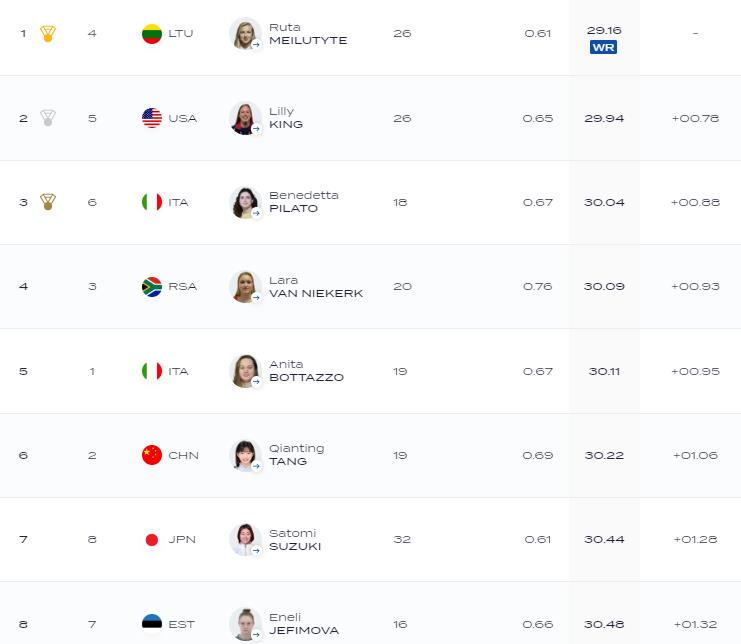Image resolution: width=741 pixels, height=644 pixels.
Task: Click Benedetta Pilato's name link
Action: coord(304,202)
